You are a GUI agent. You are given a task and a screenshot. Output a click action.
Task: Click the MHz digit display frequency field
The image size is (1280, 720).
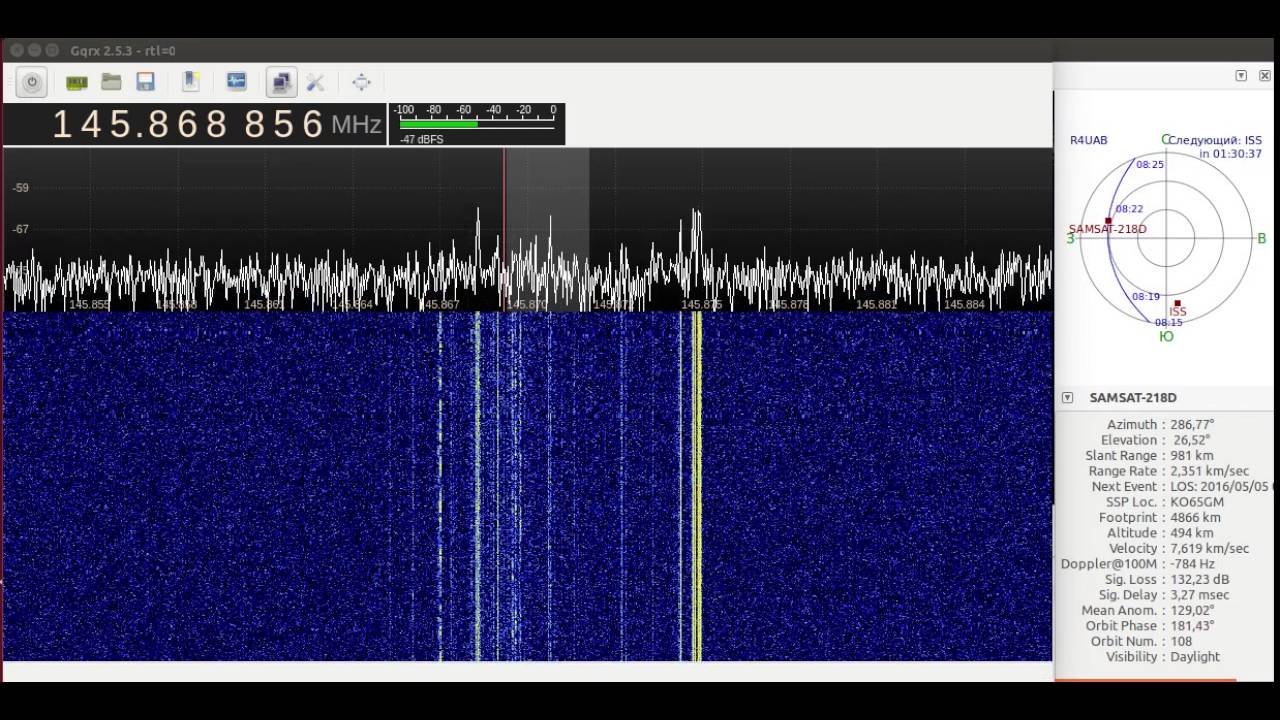[x=188, y=124]
